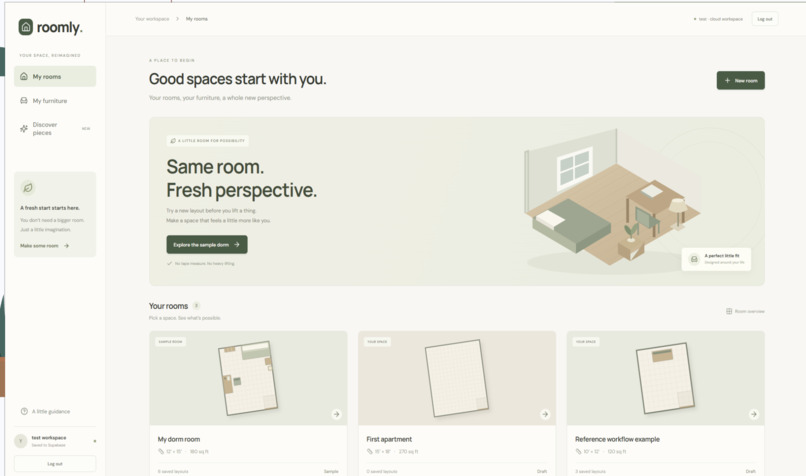The height and width of the screenshot is (476, 806).
Task: Follow the Make some room link
Action: tap(44, 246)
